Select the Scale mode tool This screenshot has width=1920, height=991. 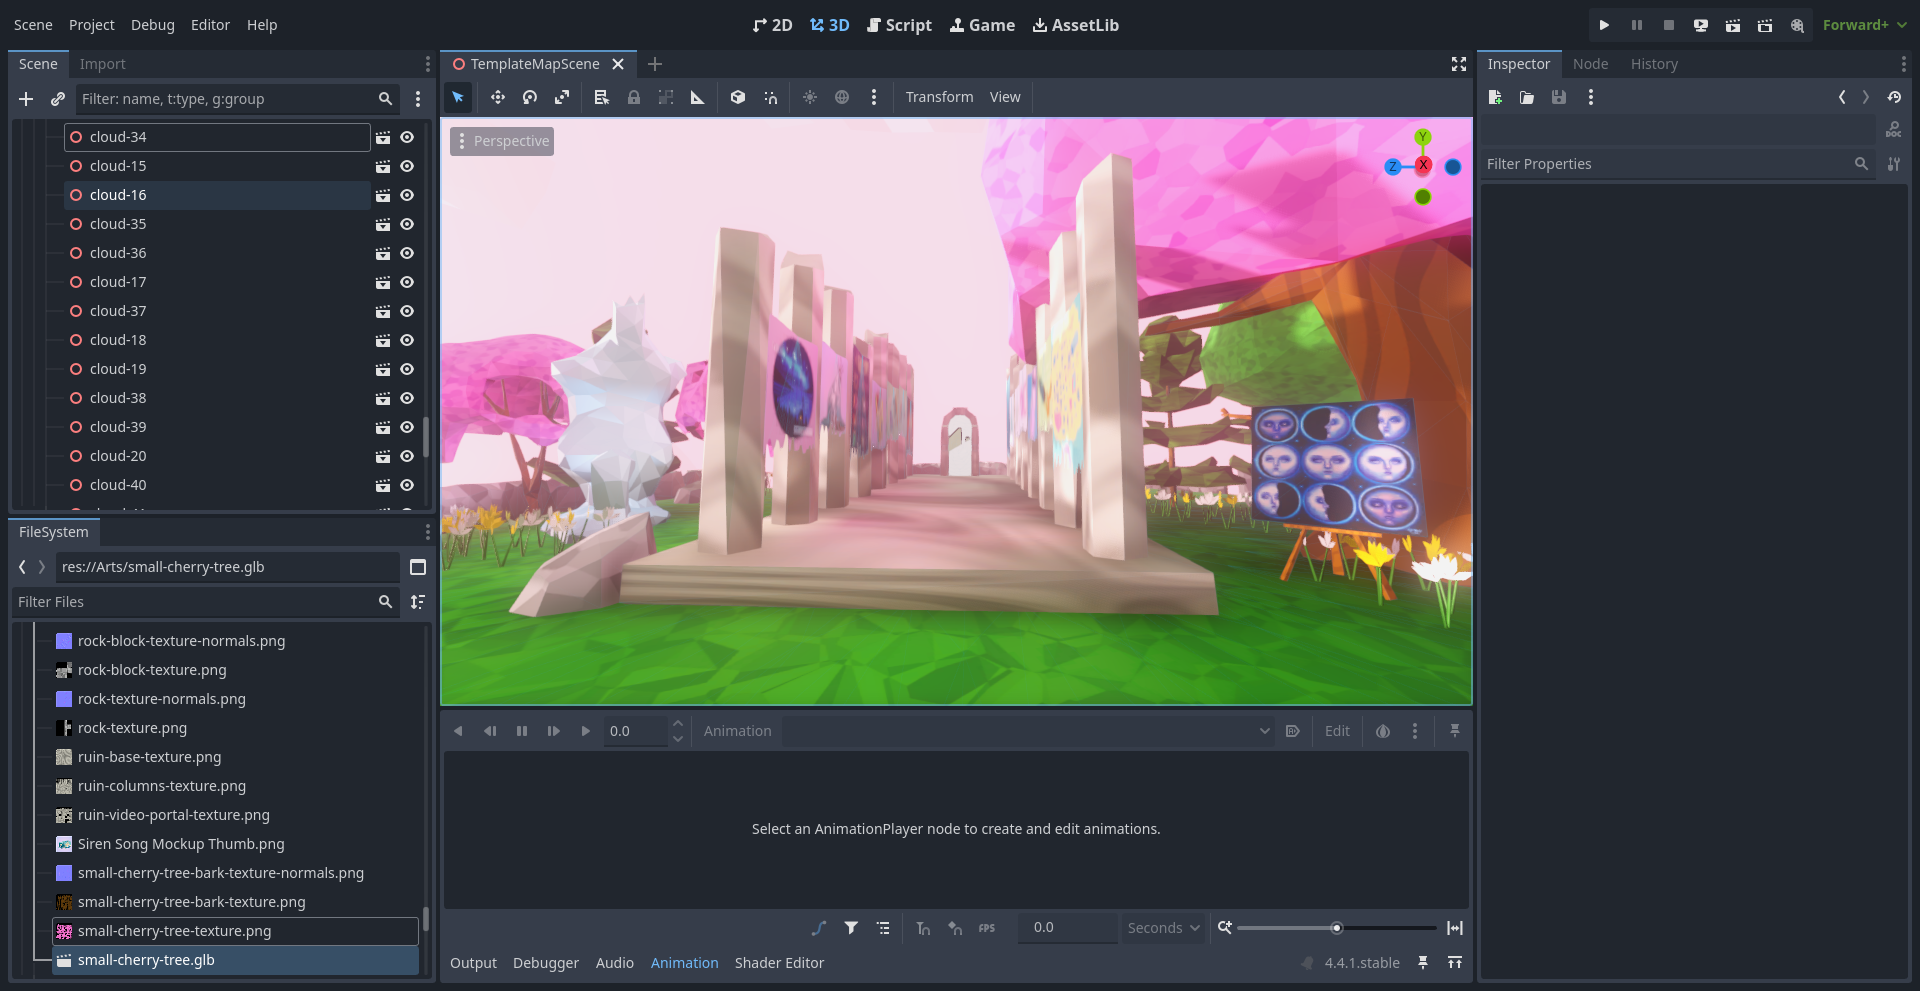[x=562, y=97]
